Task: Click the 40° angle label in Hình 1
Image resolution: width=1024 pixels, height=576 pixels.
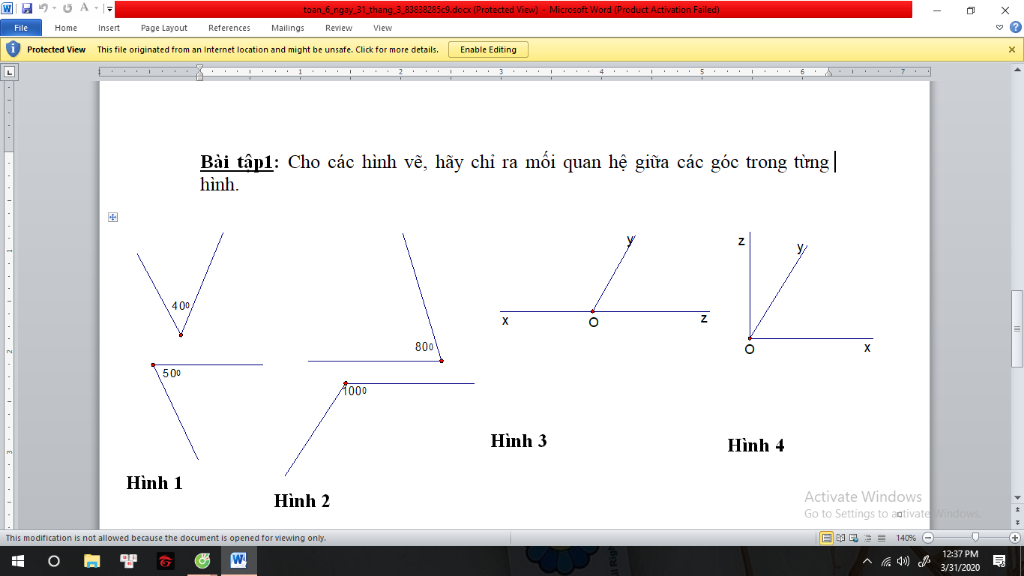Action: (x=180, y=306)
